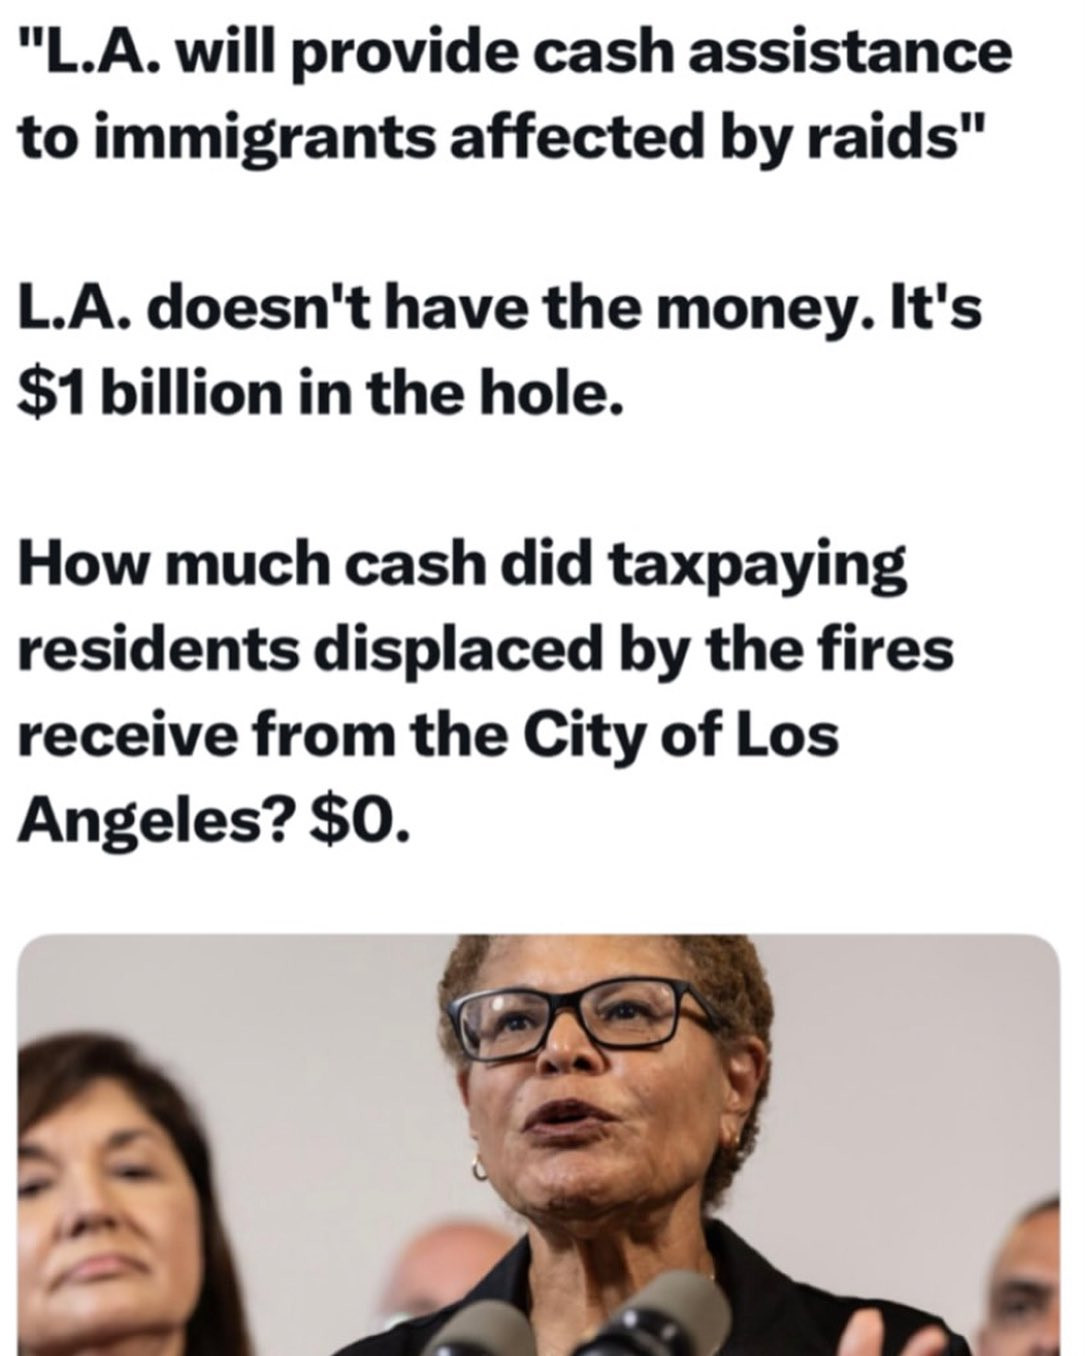Click the speaker's gold hoop earring
The image size is (1085, 1356).
click(x=482, y=1167)
